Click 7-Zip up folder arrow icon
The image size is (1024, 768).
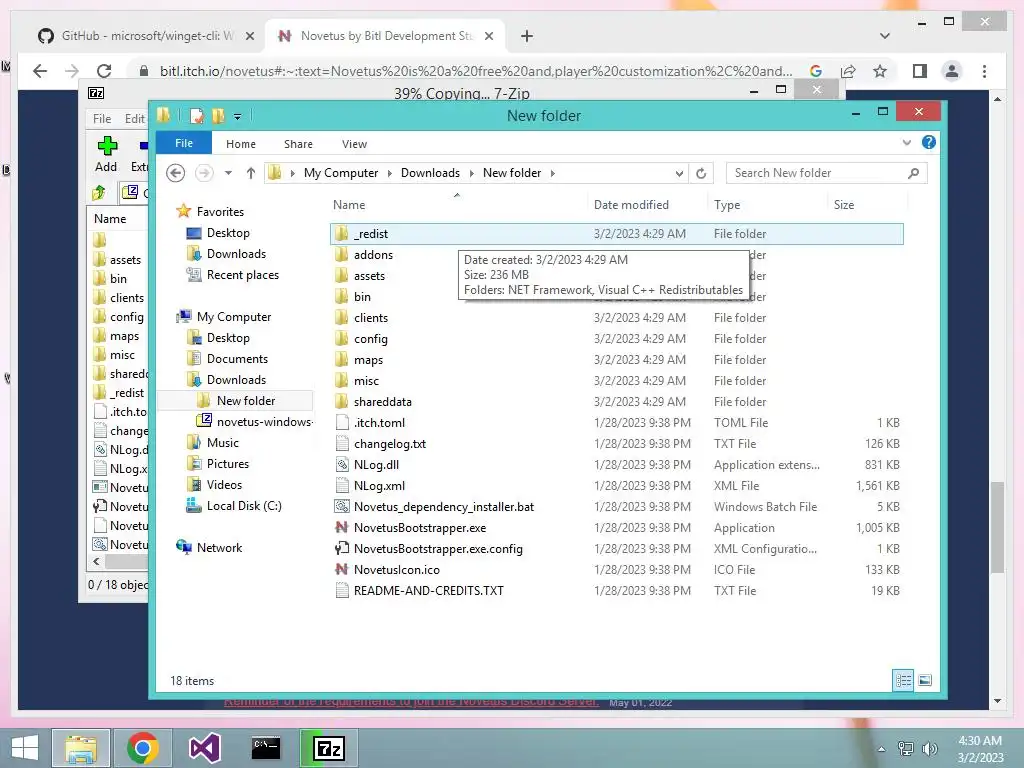[x=99, y=192]
